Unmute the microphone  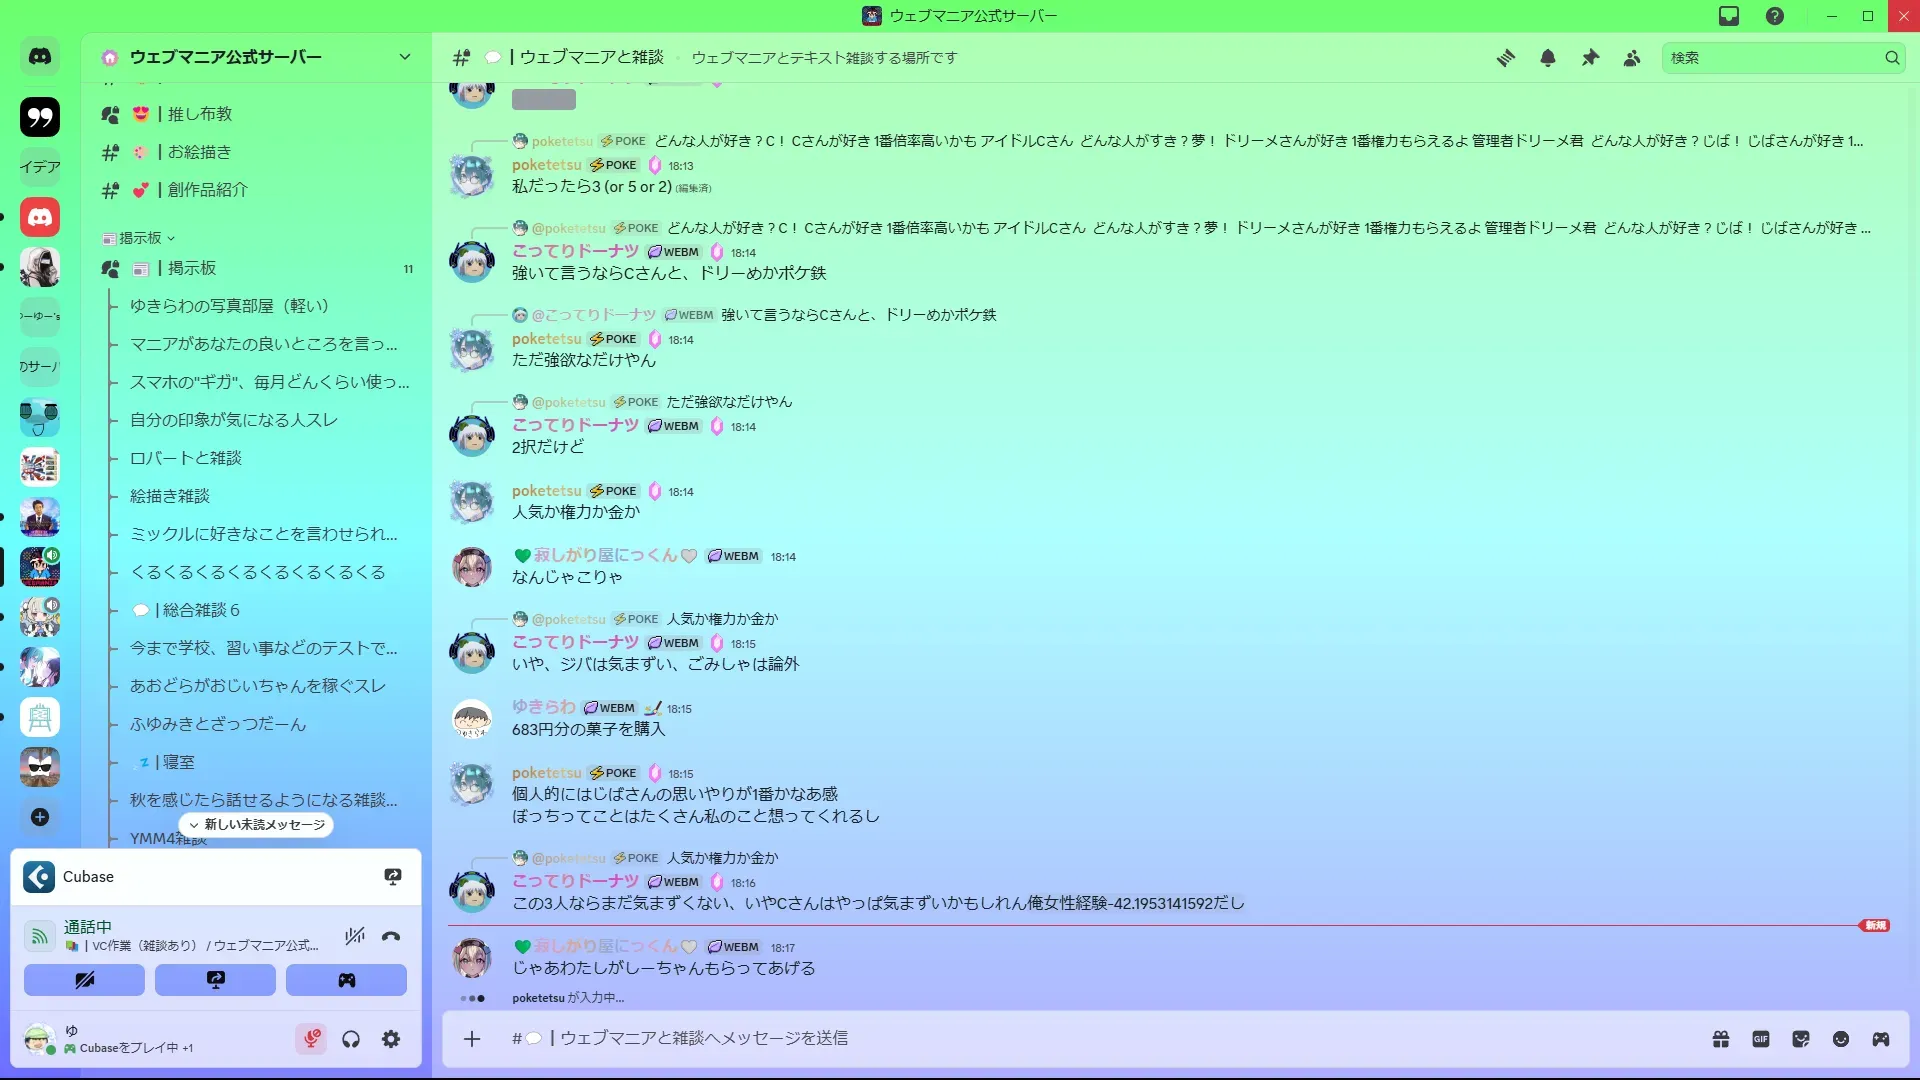[311, 1039]
